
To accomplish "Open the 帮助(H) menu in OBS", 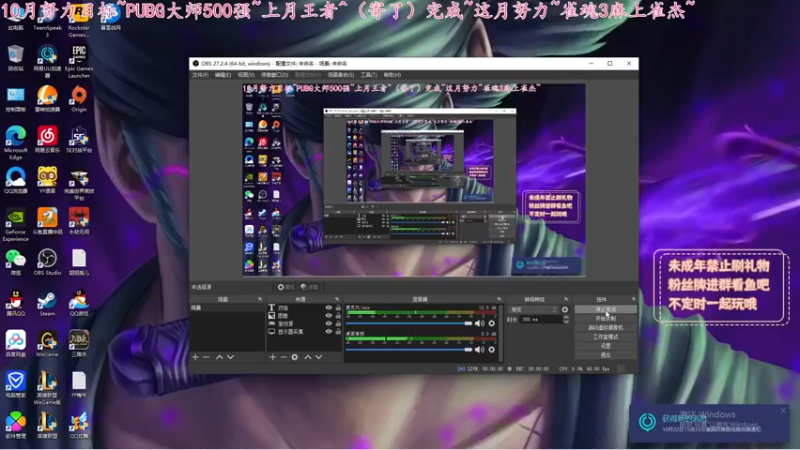I will point(392,75).
